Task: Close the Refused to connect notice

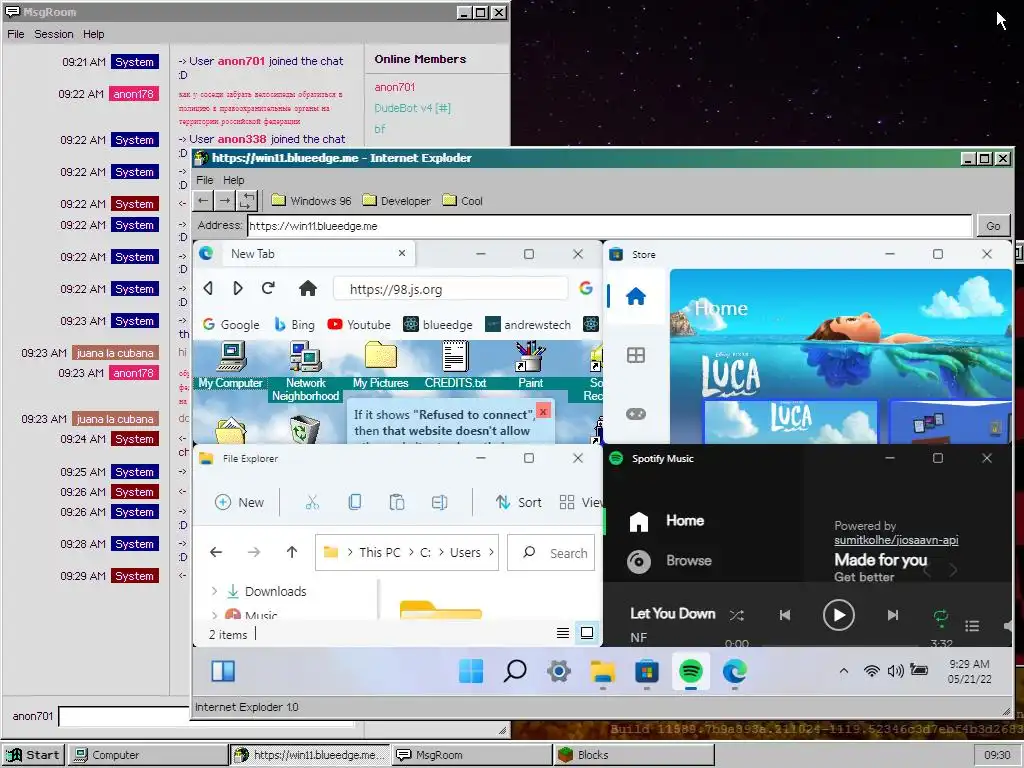Action: (x=543, y=411)
